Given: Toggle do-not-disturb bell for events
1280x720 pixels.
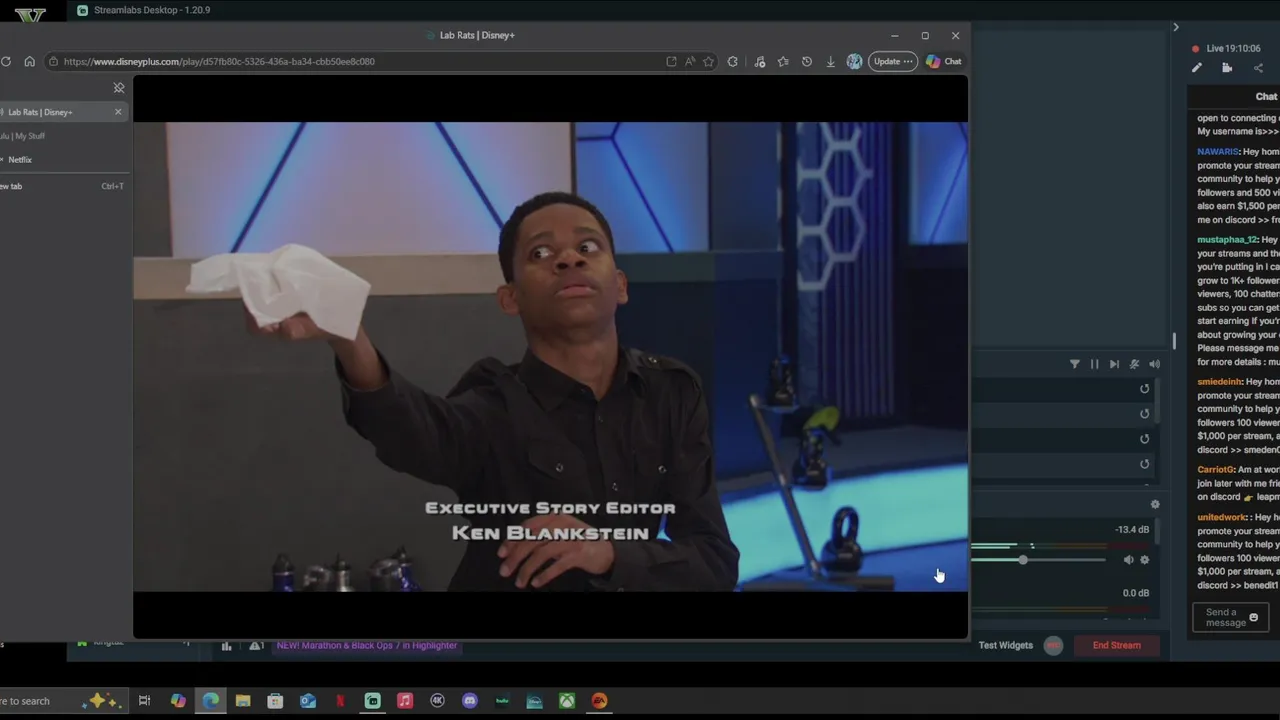Looking at the screenshot, I should click(1134, 364).
